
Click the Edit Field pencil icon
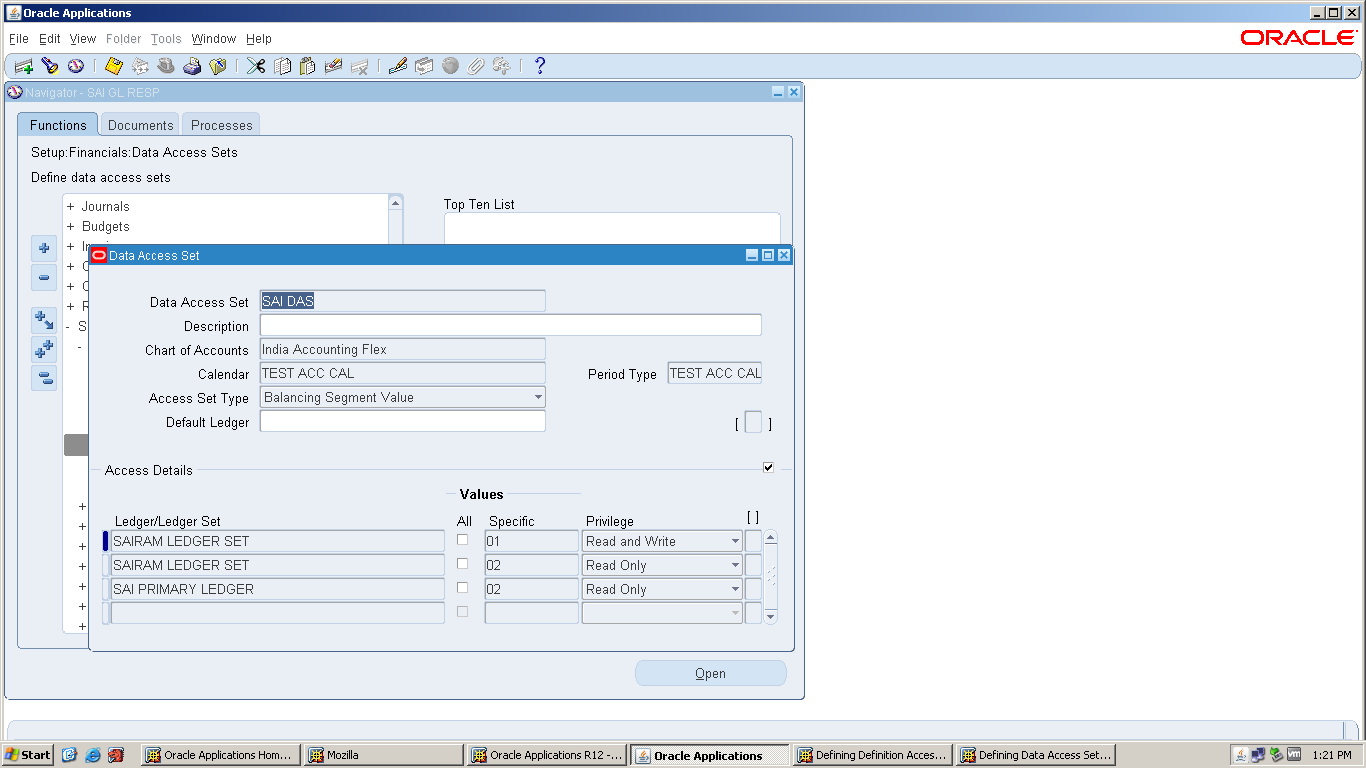(397, 66)
